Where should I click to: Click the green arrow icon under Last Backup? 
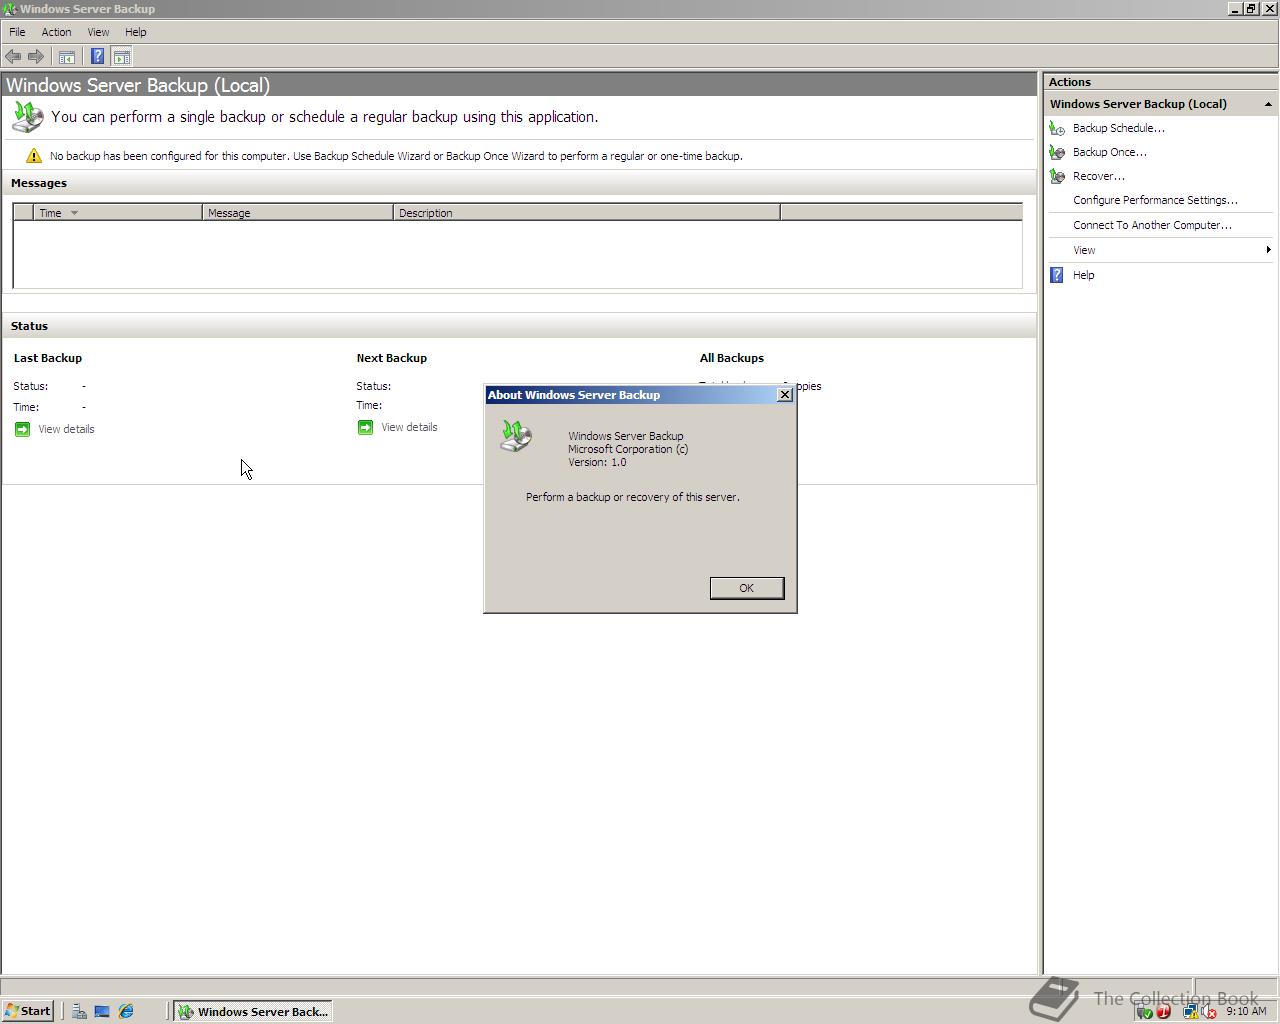tap(22, 429)
